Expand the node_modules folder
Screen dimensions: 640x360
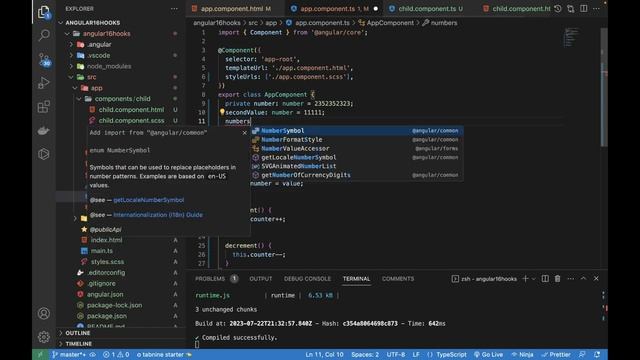tap(109, 66)
